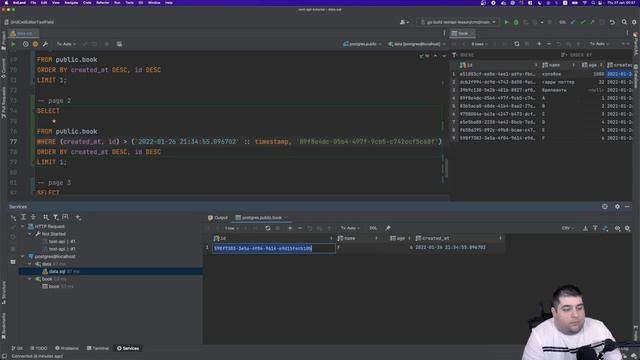Image resolution: width=640 pixels, height=360 pixels.
Task: Open the data [postgres@localhost] session dropdown
Action: click(x=417, y=44)
